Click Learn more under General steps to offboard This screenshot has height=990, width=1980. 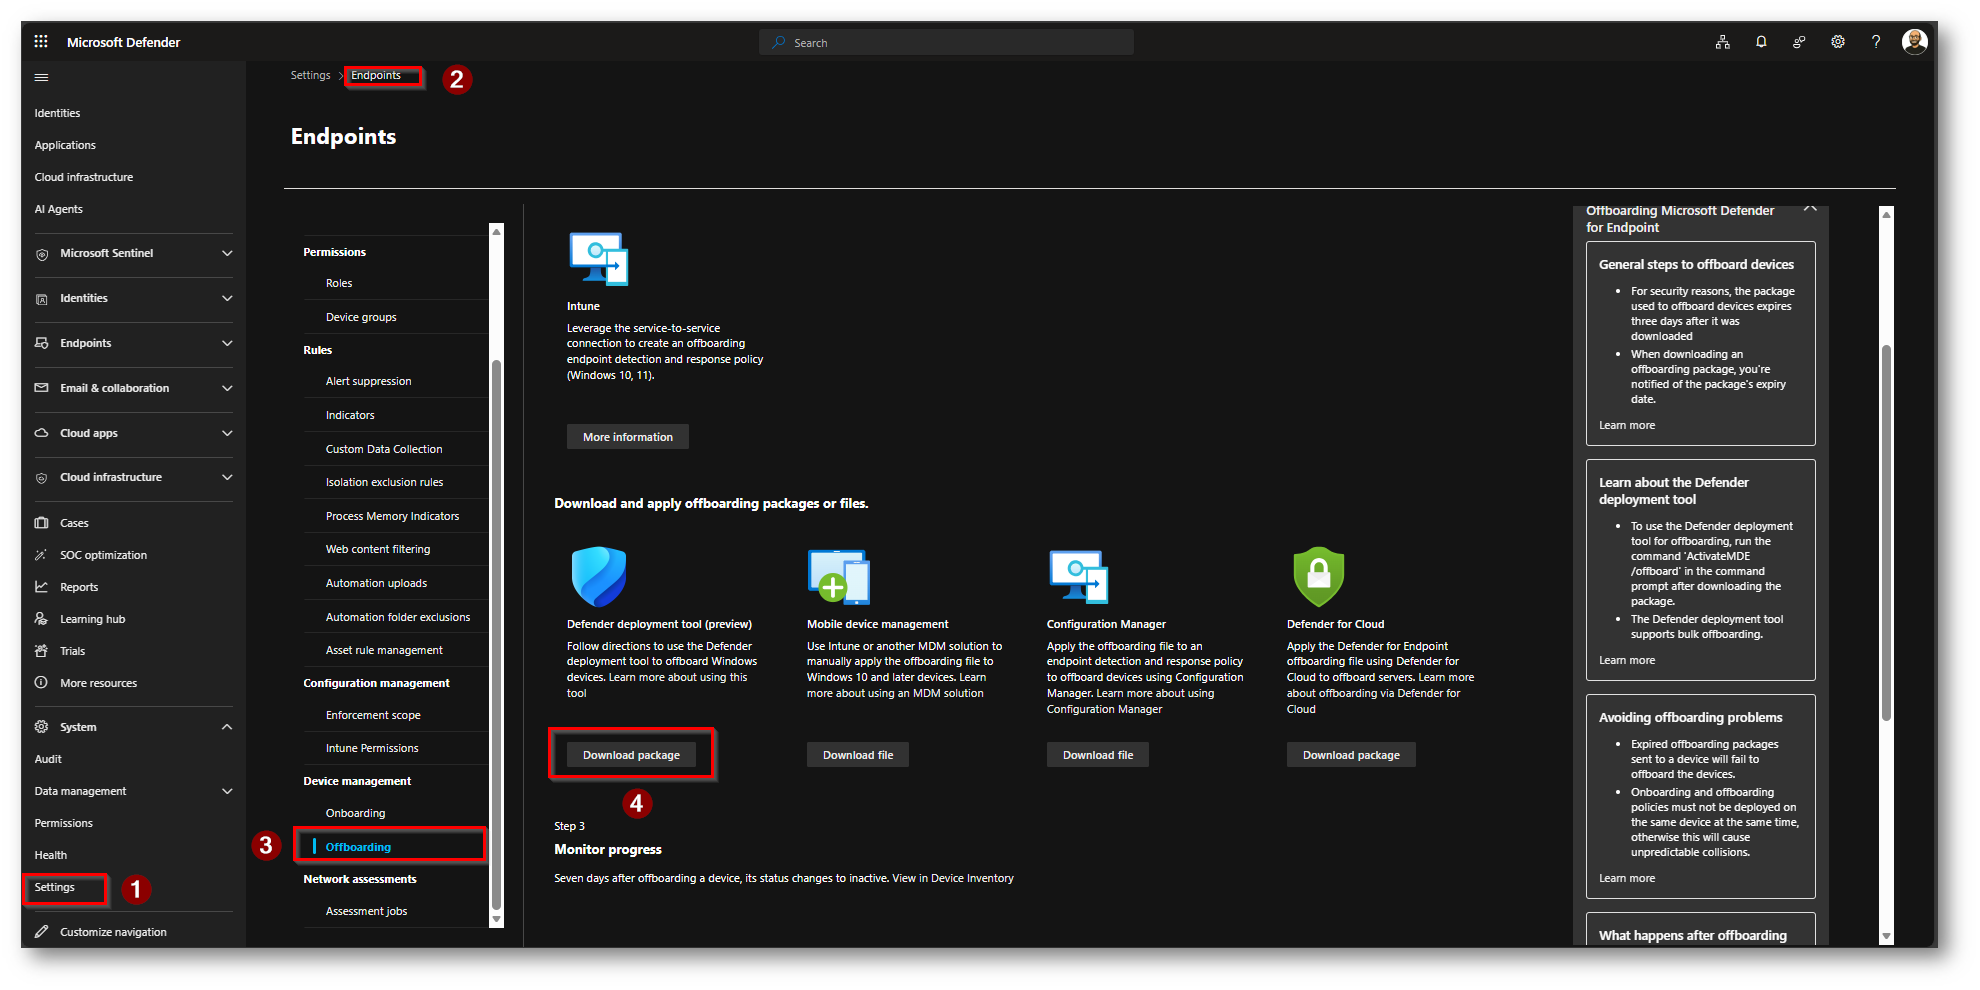click(1627, 425)
